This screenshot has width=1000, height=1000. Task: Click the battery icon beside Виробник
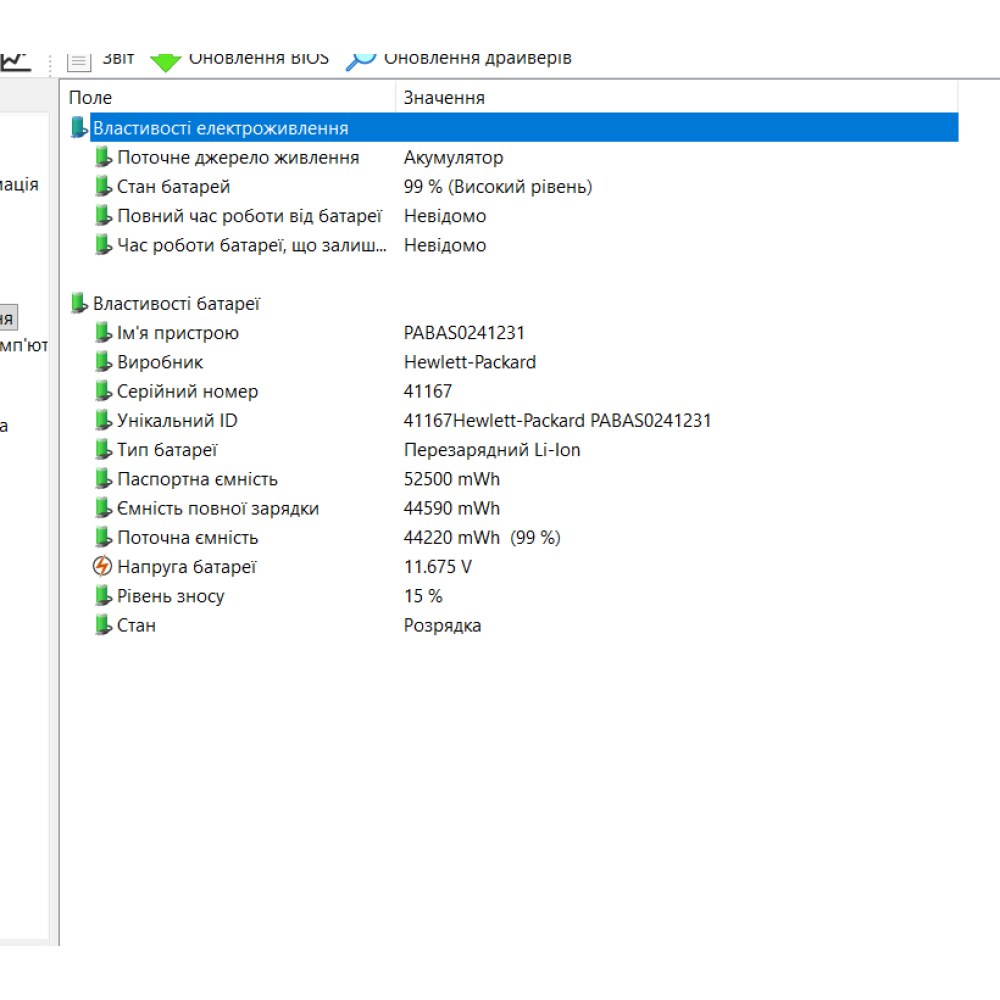click(x=102, y=362)
